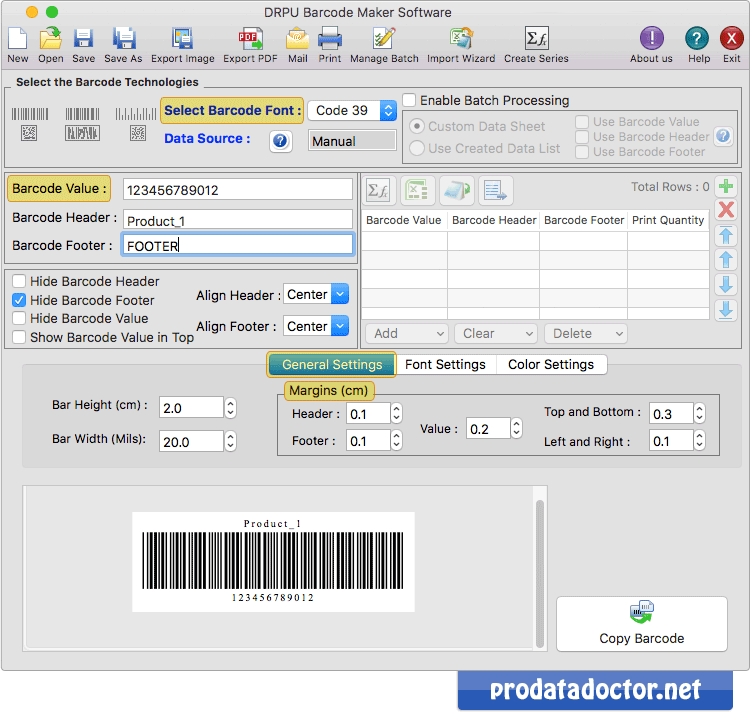
Task: Toggle Hide Barcode Header checkbox
Action: (19, 281)
